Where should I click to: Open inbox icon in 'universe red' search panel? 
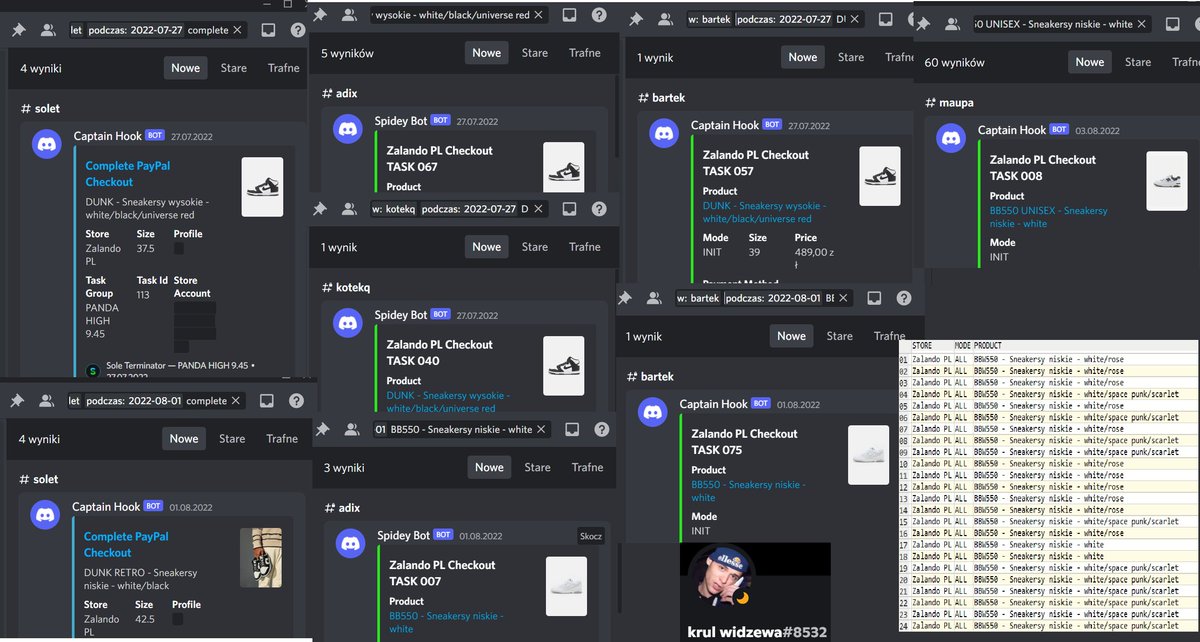(x=569, y=15)
